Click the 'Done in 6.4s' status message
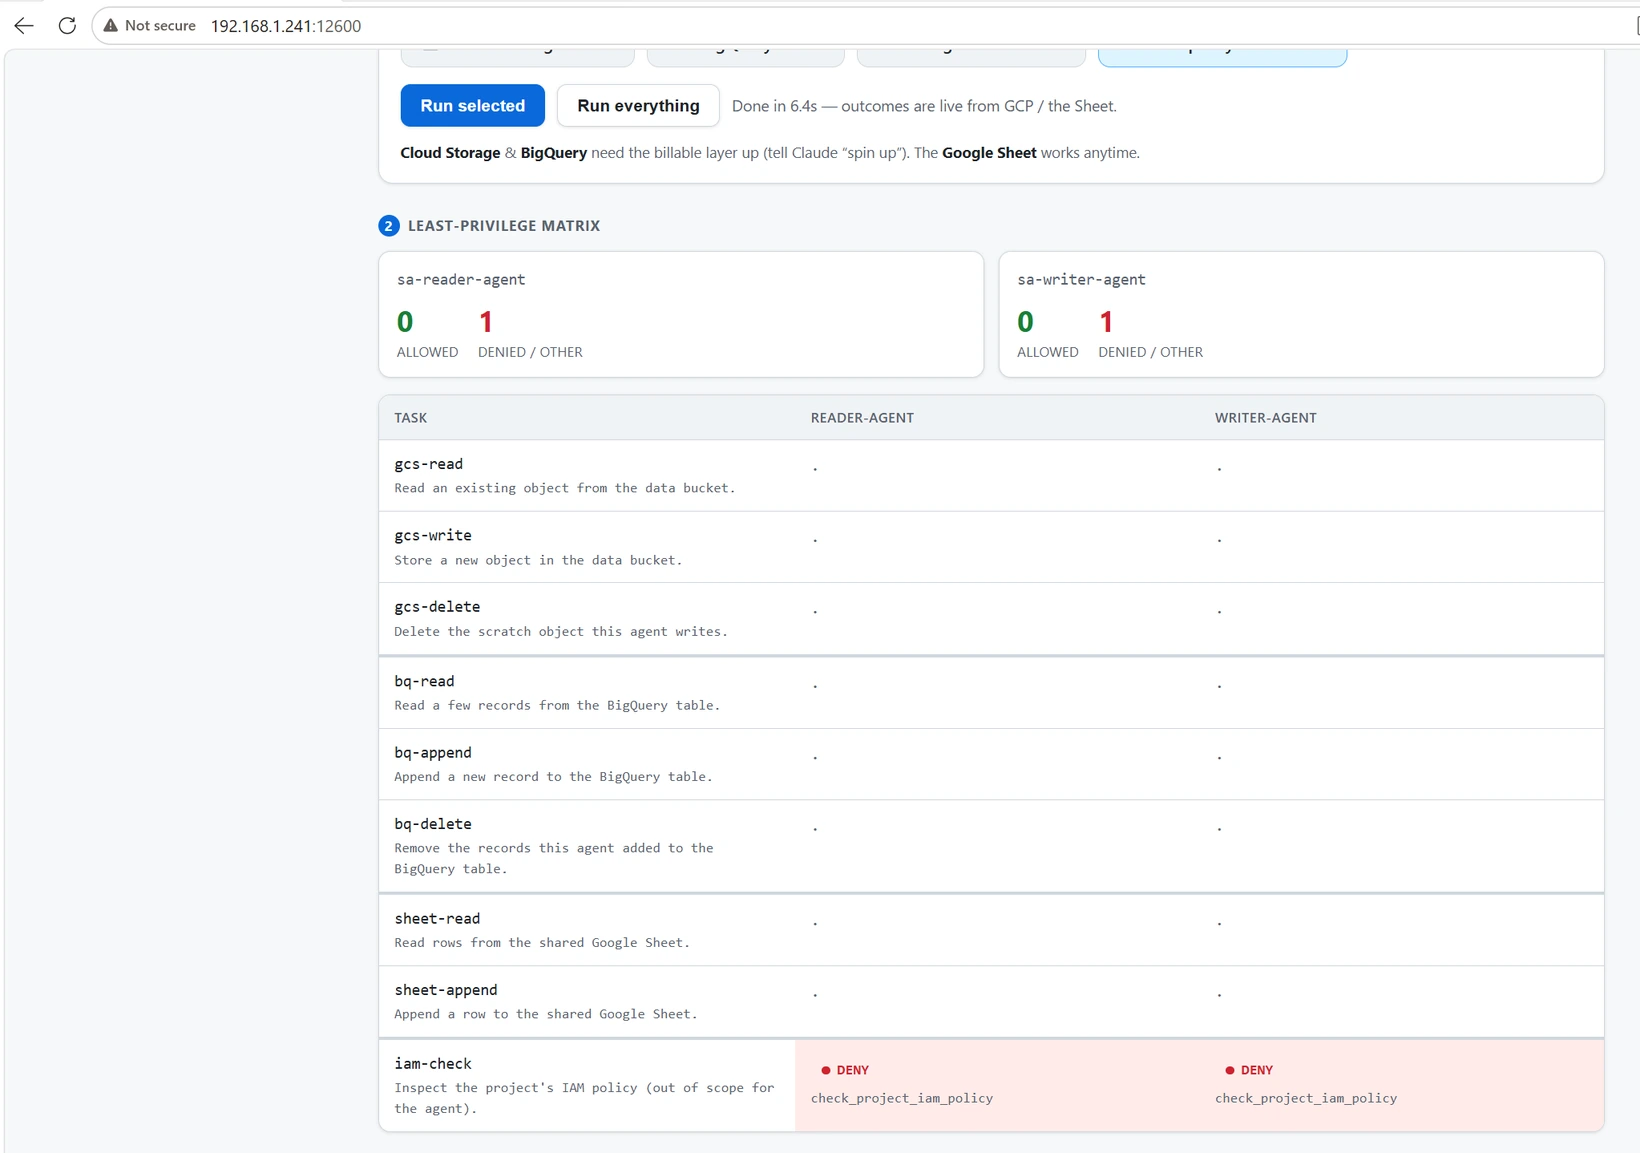The width and height of the screenshot is (1640, 1153). pyautogui.click(x=924, y=106)
